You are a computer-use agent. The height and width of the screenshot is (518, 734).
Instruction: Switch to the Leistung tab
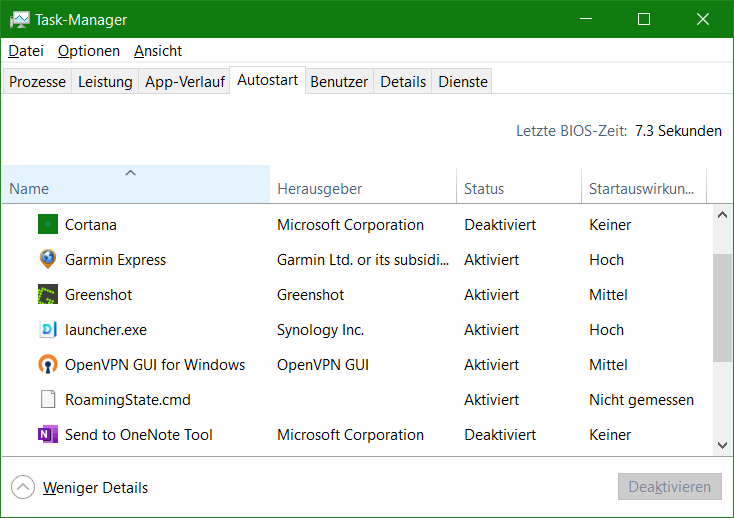tap(105, 81)
